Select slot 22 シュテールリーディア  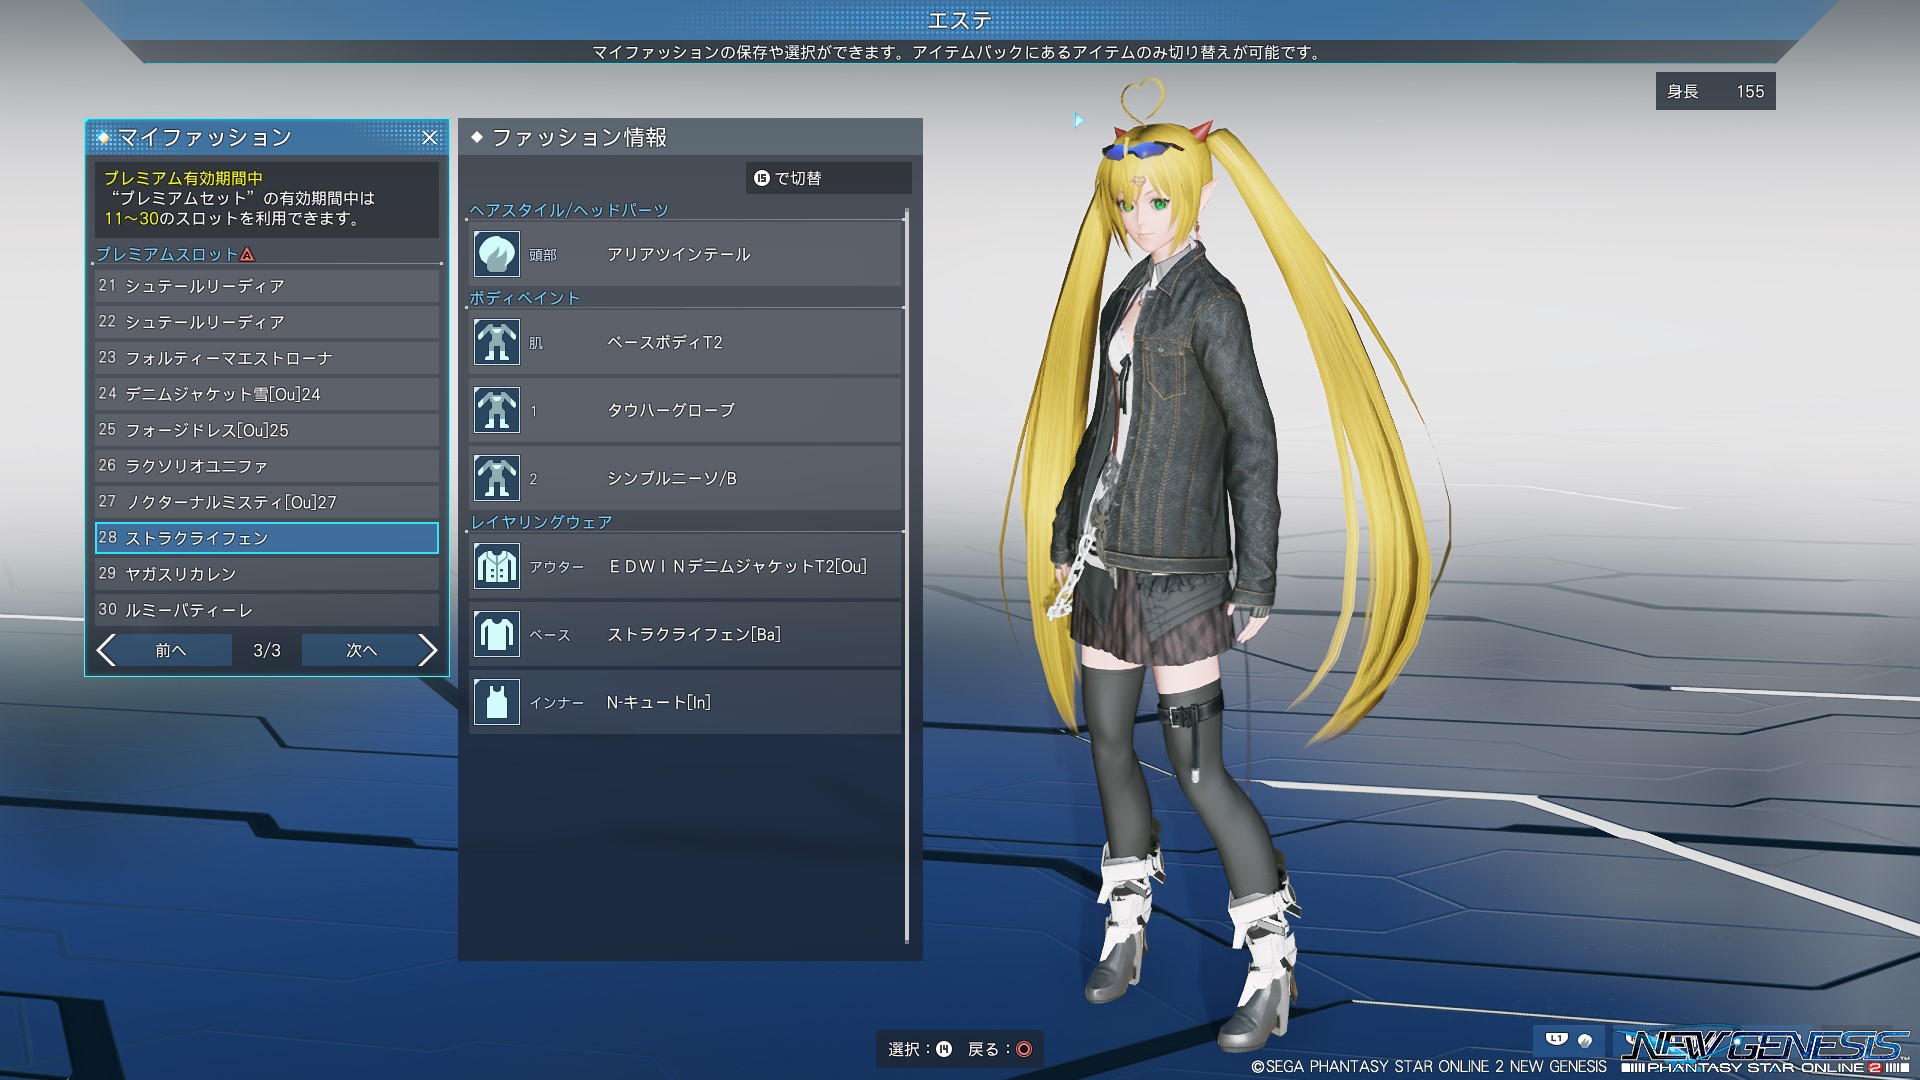(x=267, y=322)
